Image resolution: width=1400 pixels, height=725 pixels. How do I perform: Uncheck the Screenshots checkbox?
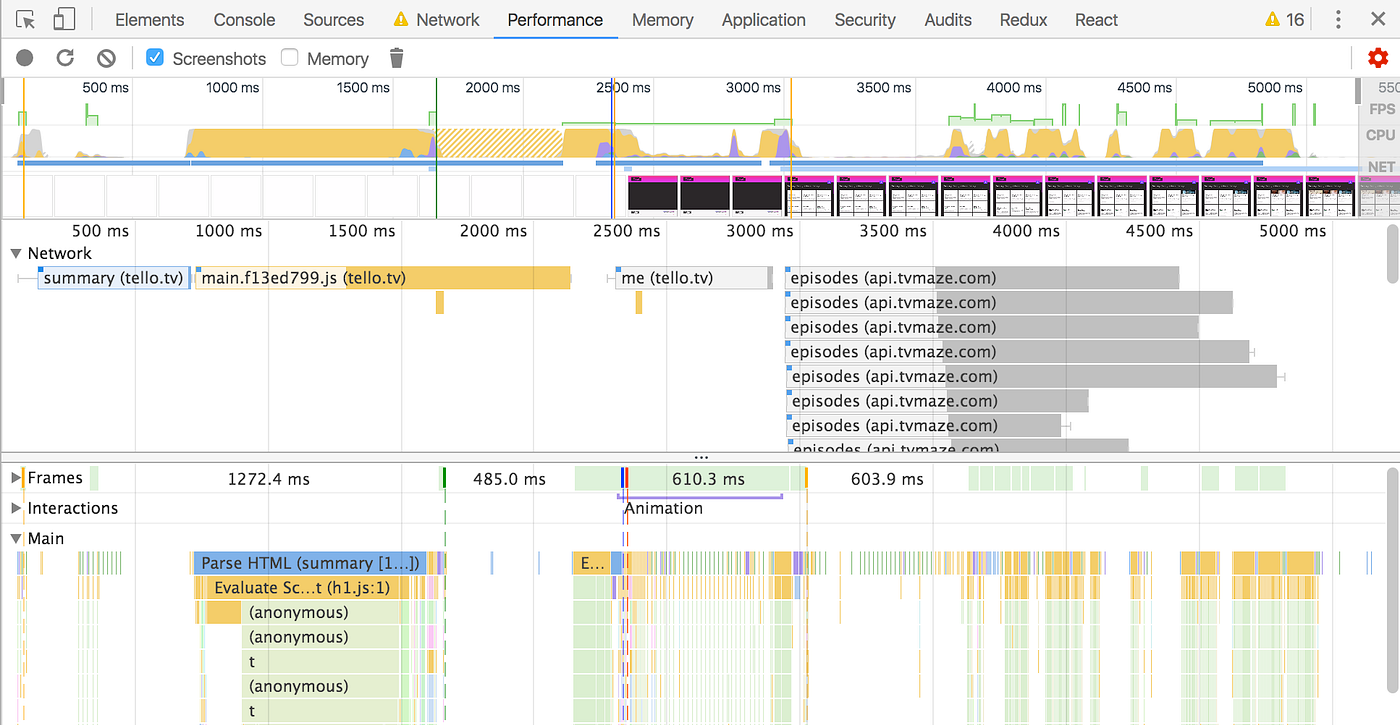[154, 57]
